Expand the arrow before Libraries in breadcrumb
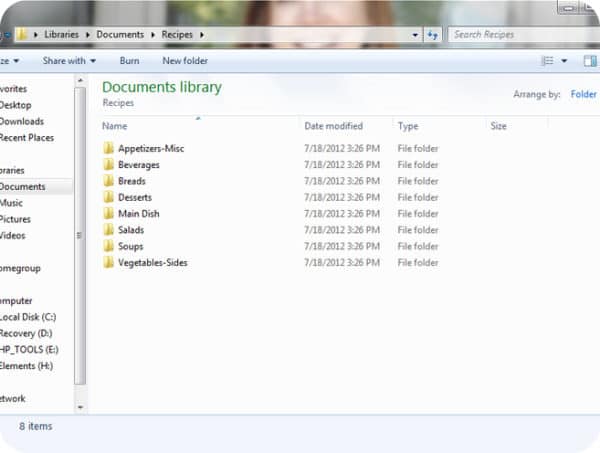This screenshot has width=600, height=453. [36, 35]
